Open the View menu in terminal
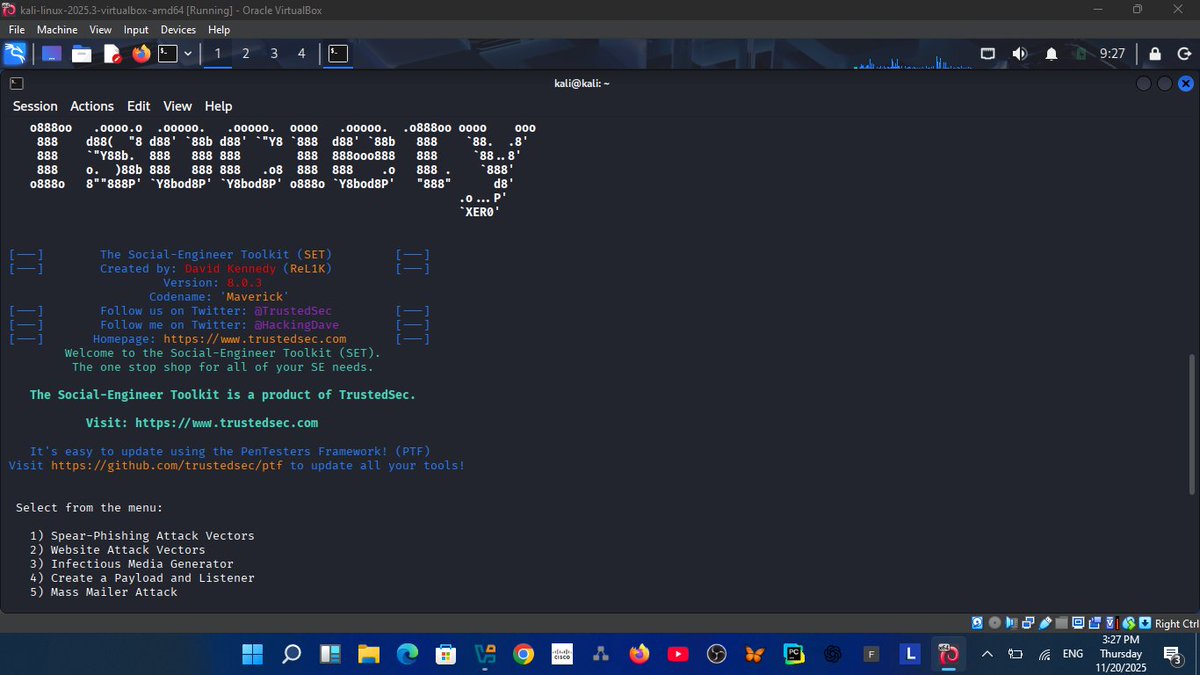The height and width of the screenshot is (675, 1200). pos(177,106)
